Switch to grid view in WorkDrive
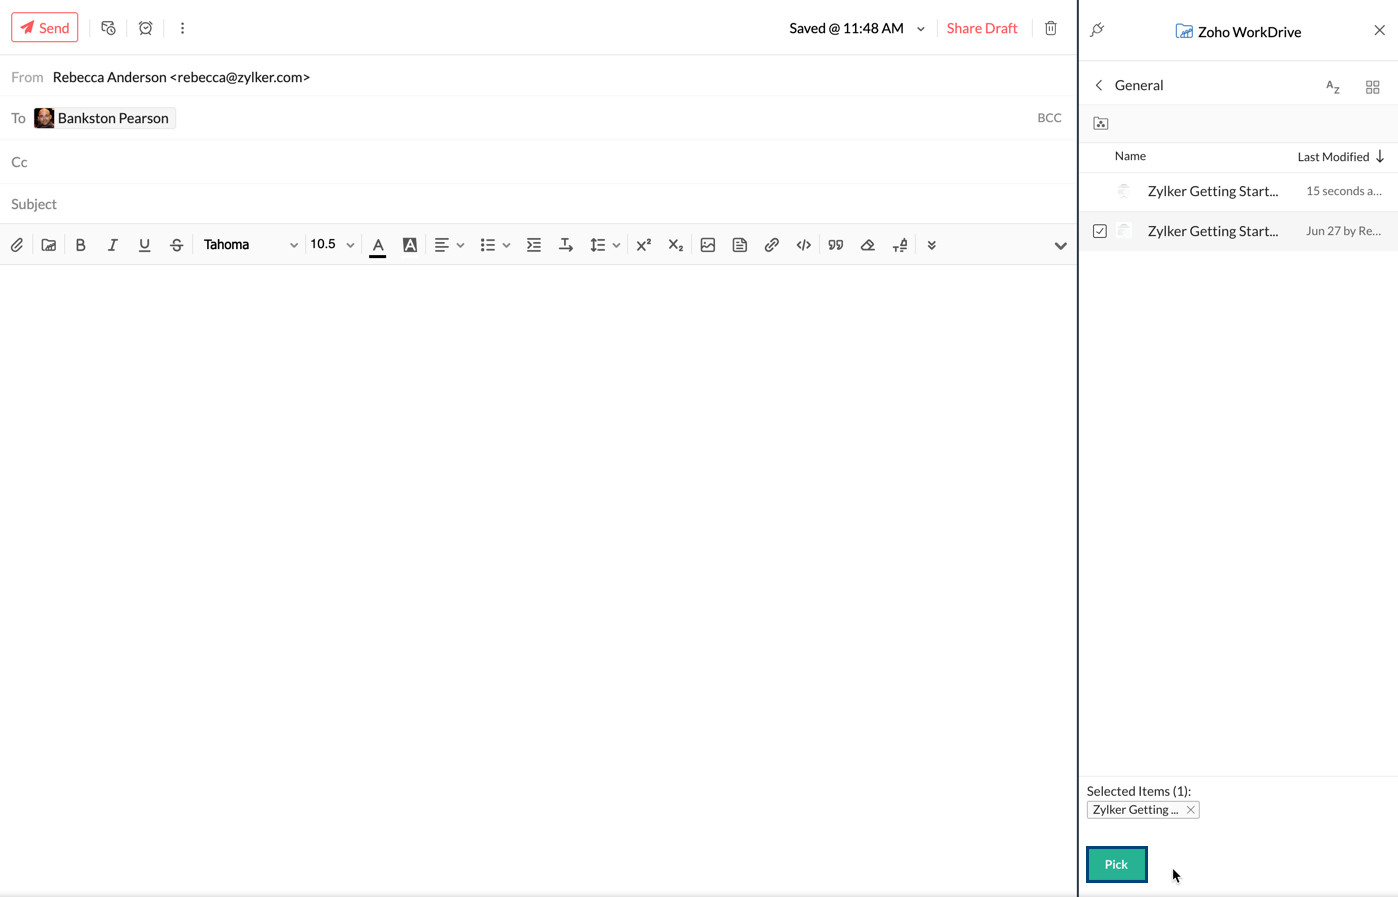This screenshot has height=897, width=1398. (1373, 88)
